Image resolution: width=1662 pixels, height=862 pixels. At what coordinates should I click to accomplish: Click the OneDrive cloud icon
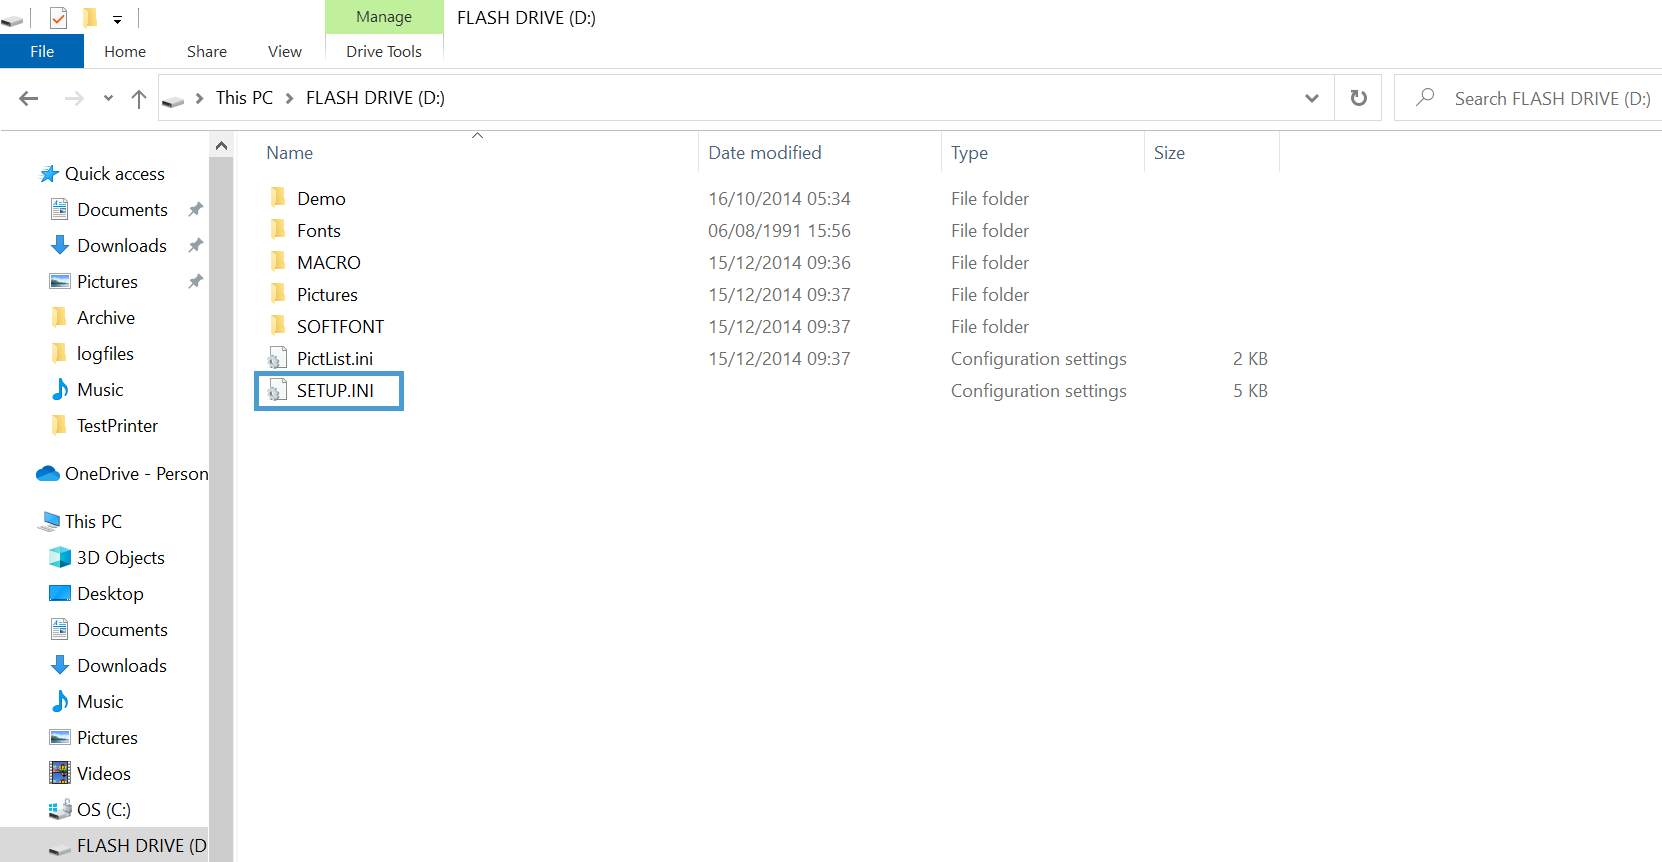[48, 473]
